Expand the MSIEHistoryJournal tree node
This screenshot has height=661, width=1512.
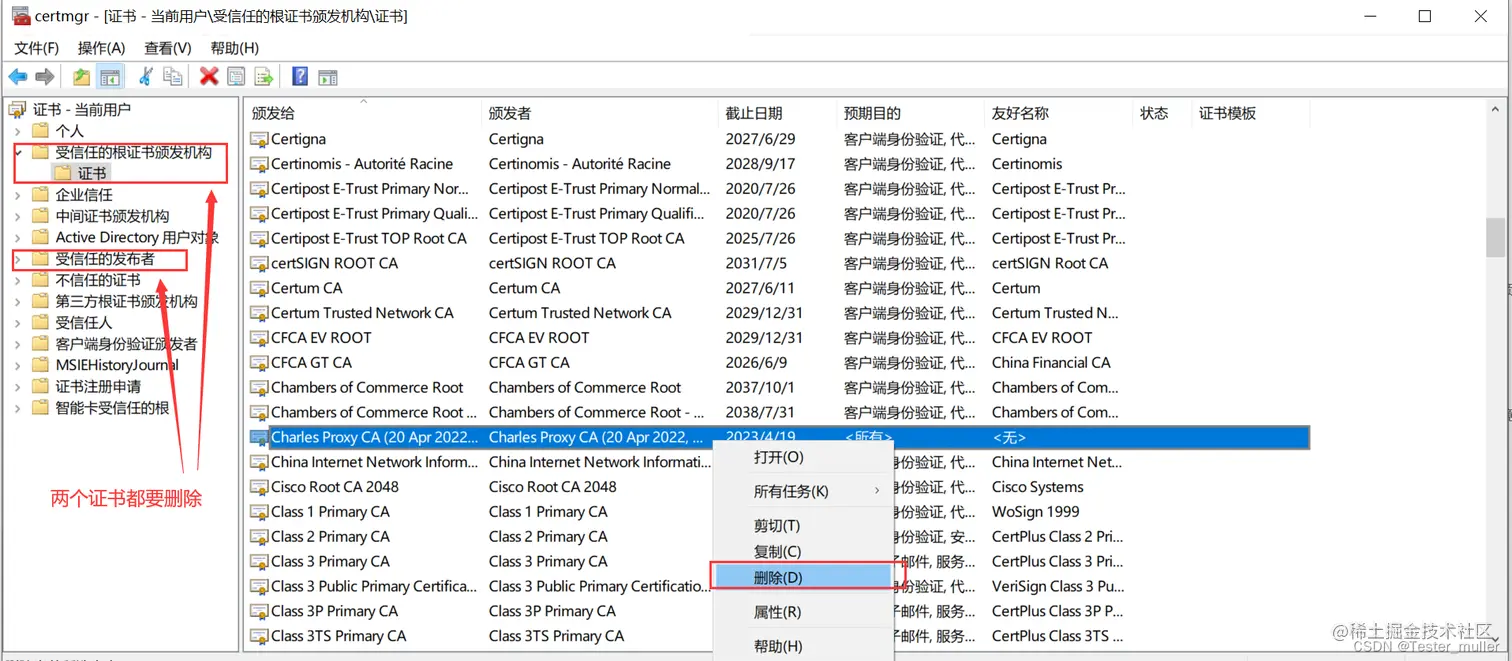(18, 366)
